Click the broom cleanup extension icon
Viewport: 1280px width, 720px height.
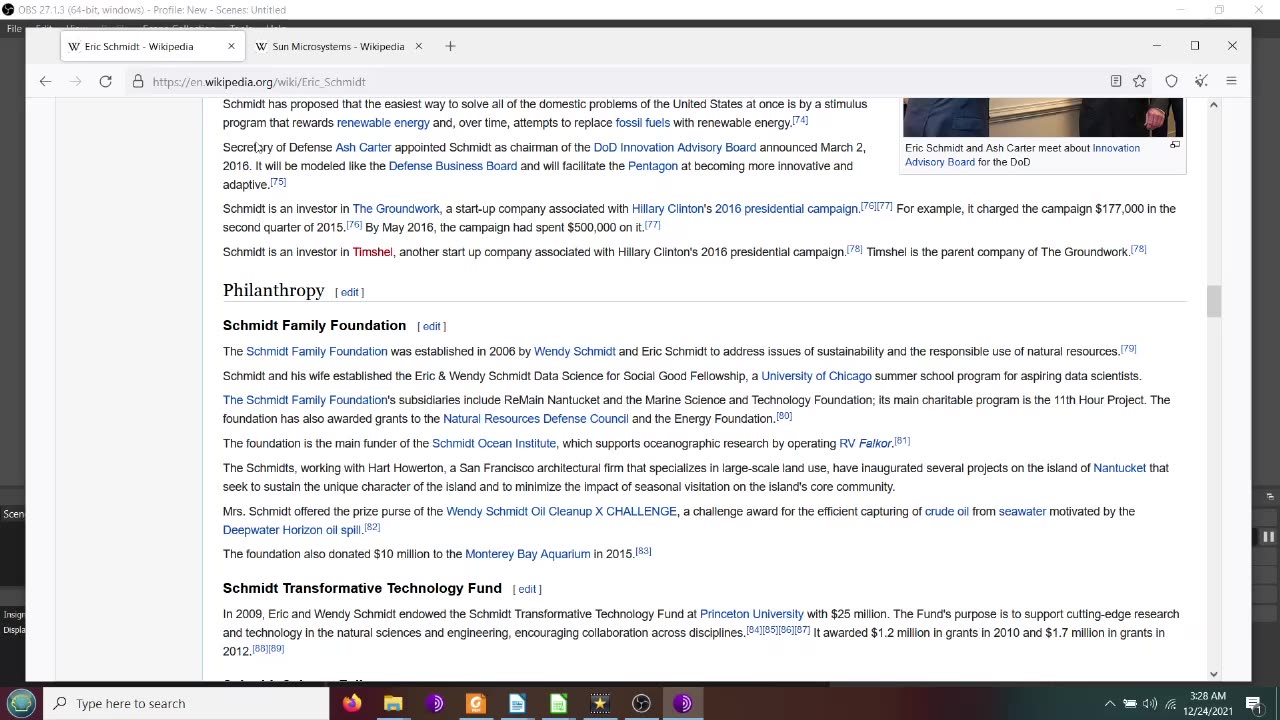point(1201,82)
